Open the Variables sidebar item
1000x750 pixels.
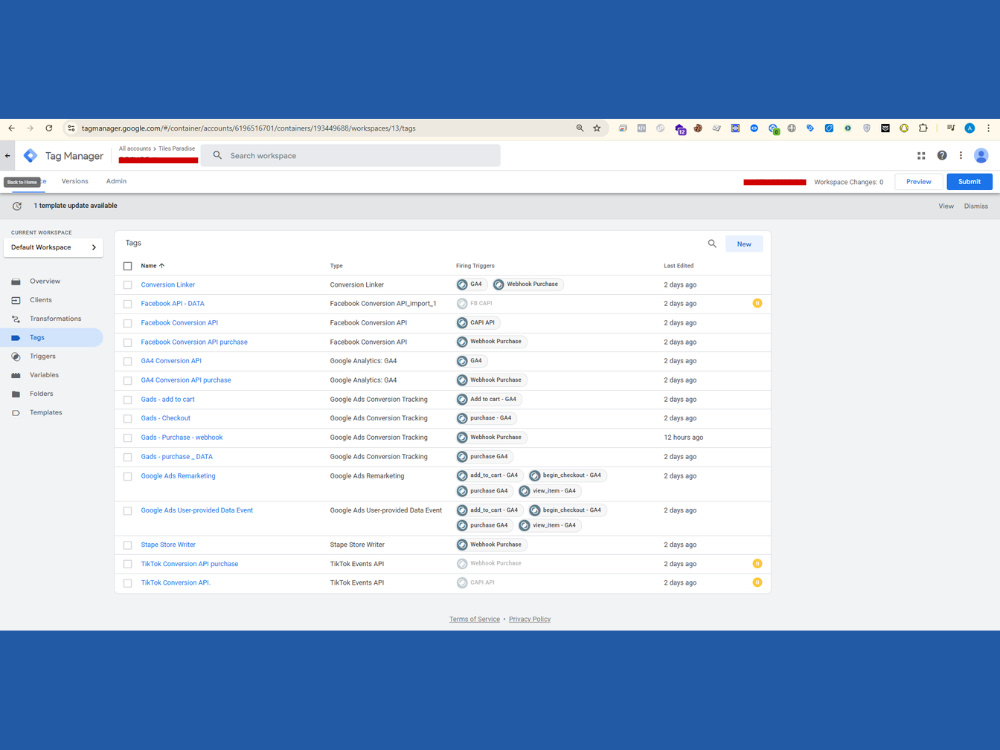(x=44, y=375)
